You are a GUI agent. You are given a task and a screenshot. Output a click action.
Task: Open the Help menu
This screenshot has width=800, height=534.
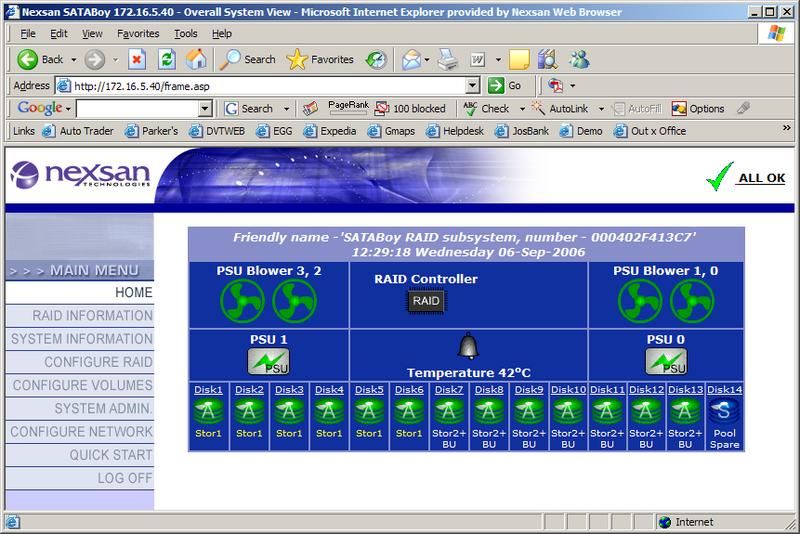click(x=221, y=34)
